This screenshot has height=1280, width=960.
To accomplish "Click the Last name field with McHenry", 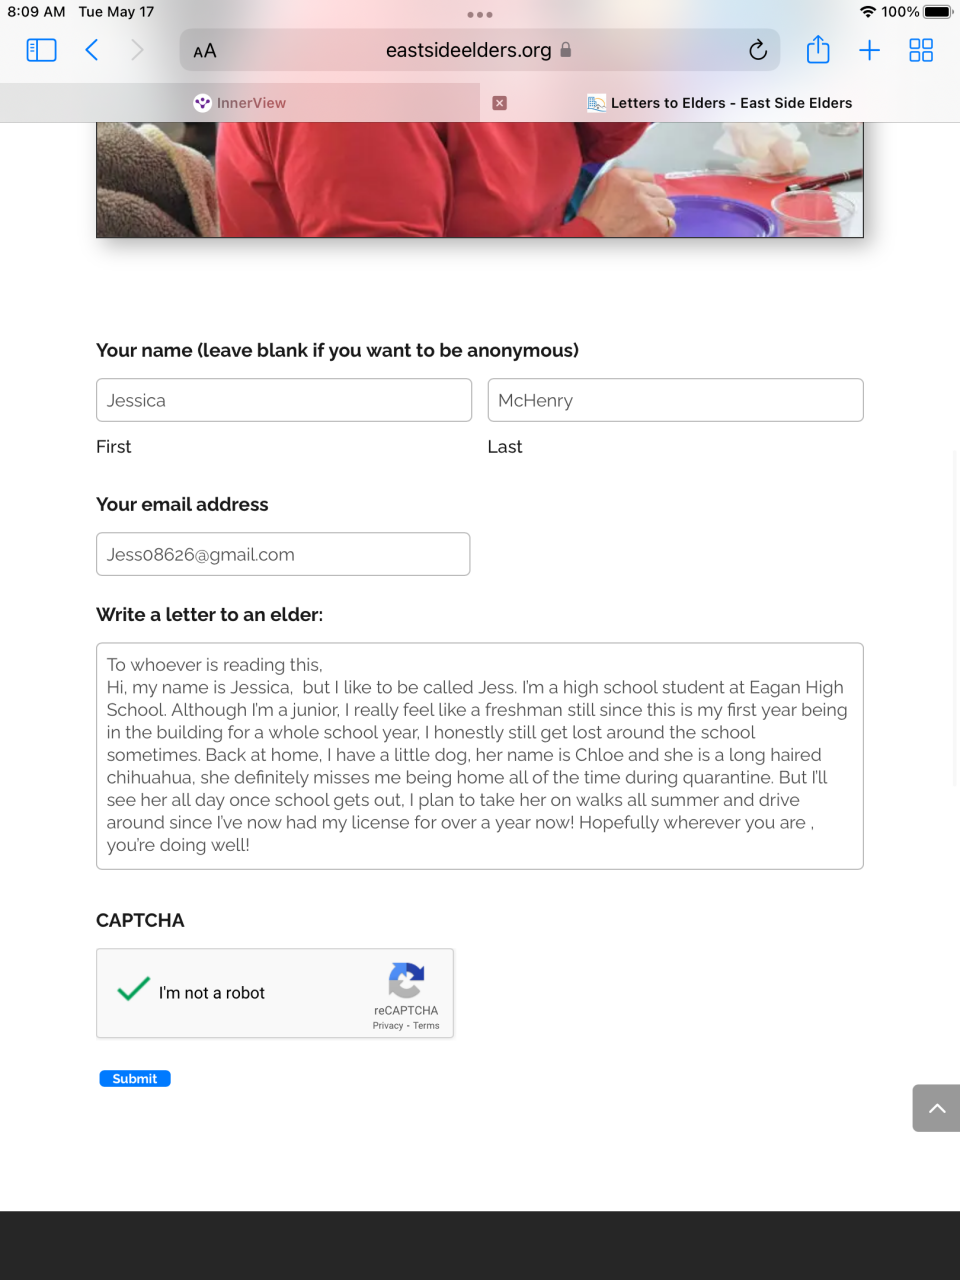I will point(675,400).
